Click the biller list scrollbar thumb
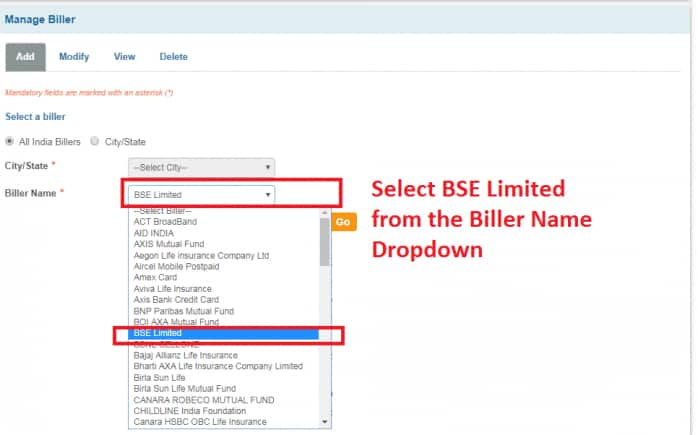The height and width of the screenshot is (435, 698). click(324, 242)
